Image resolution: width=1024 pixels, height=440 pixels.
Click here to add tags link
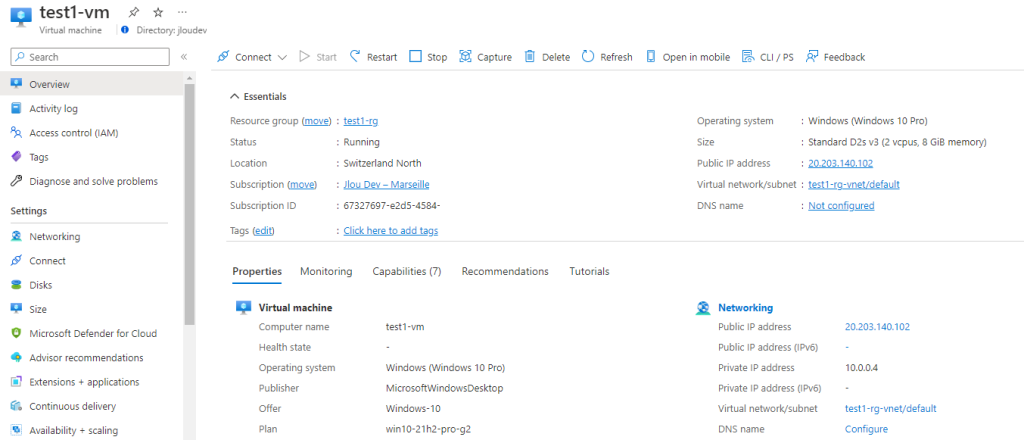pos(391,230)
